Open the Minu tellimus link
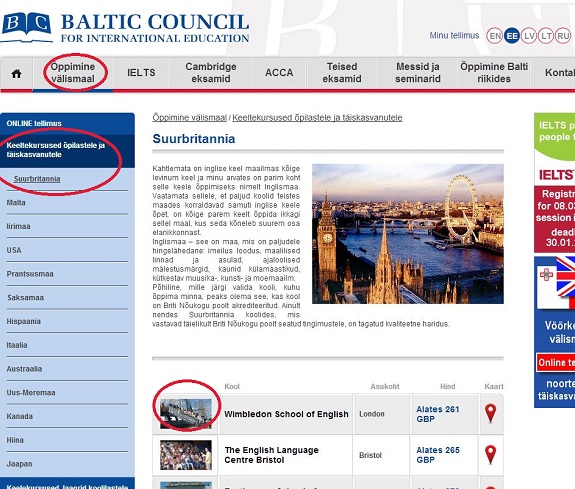 tap(454, 36)
